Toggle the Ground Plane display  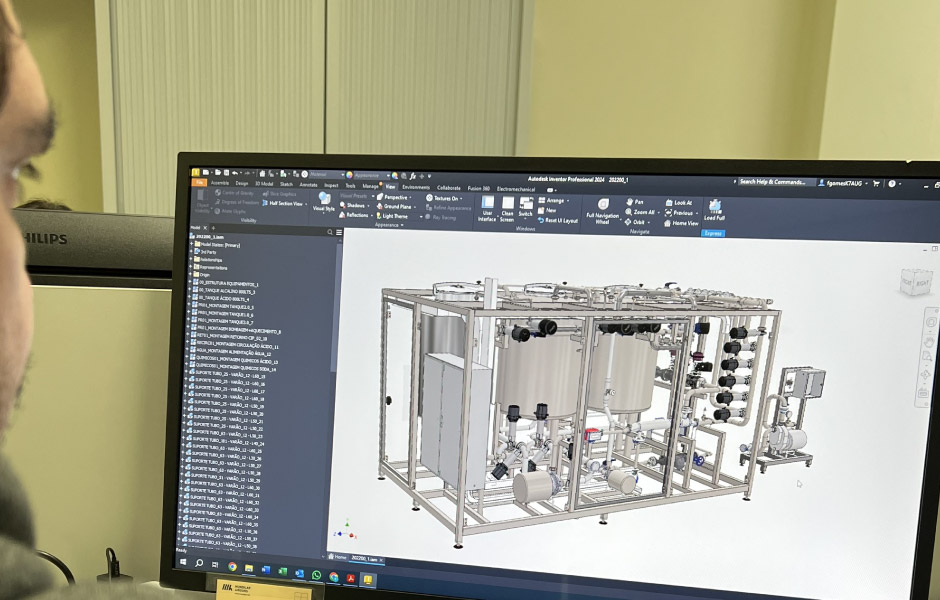click(395, 207)
